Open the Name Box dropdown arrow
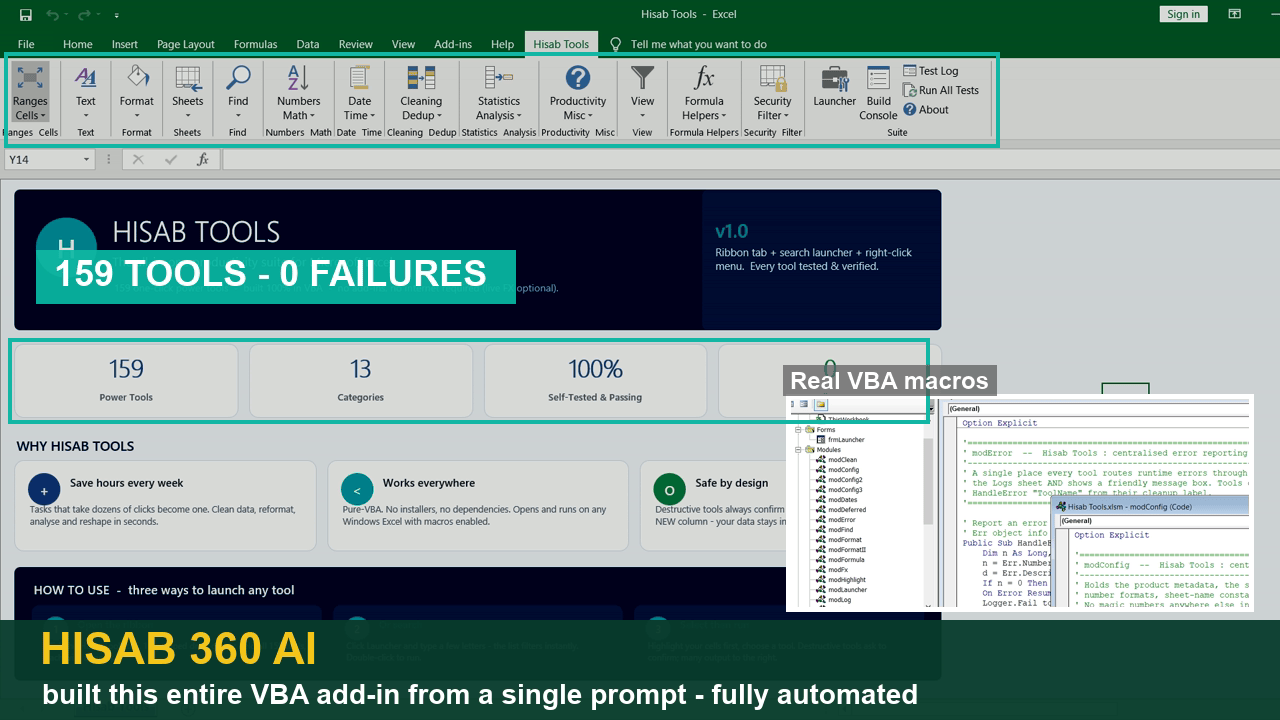This screenshot has width=1280, height=720. [x=87, y=160]
